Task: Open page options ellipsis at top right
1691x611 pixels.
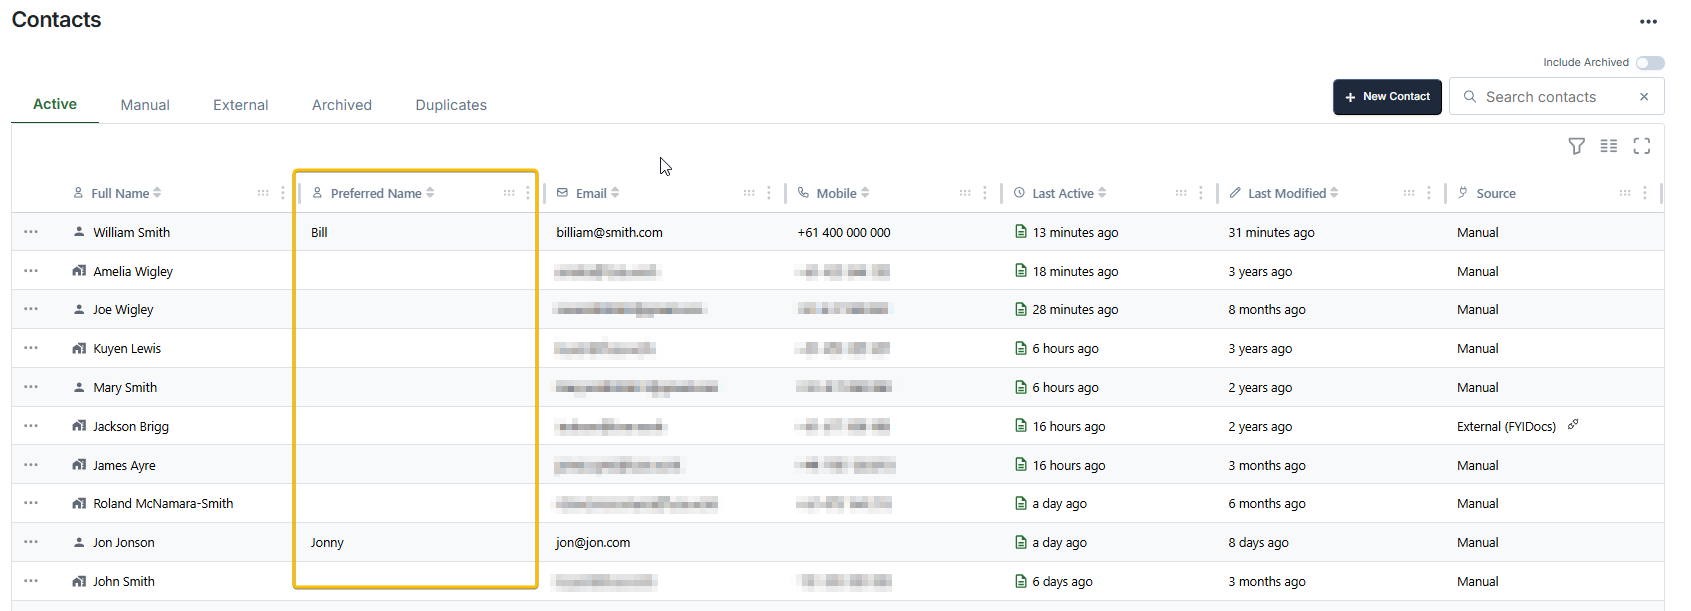Action: pyautogui.click(x=1648, y=22)
